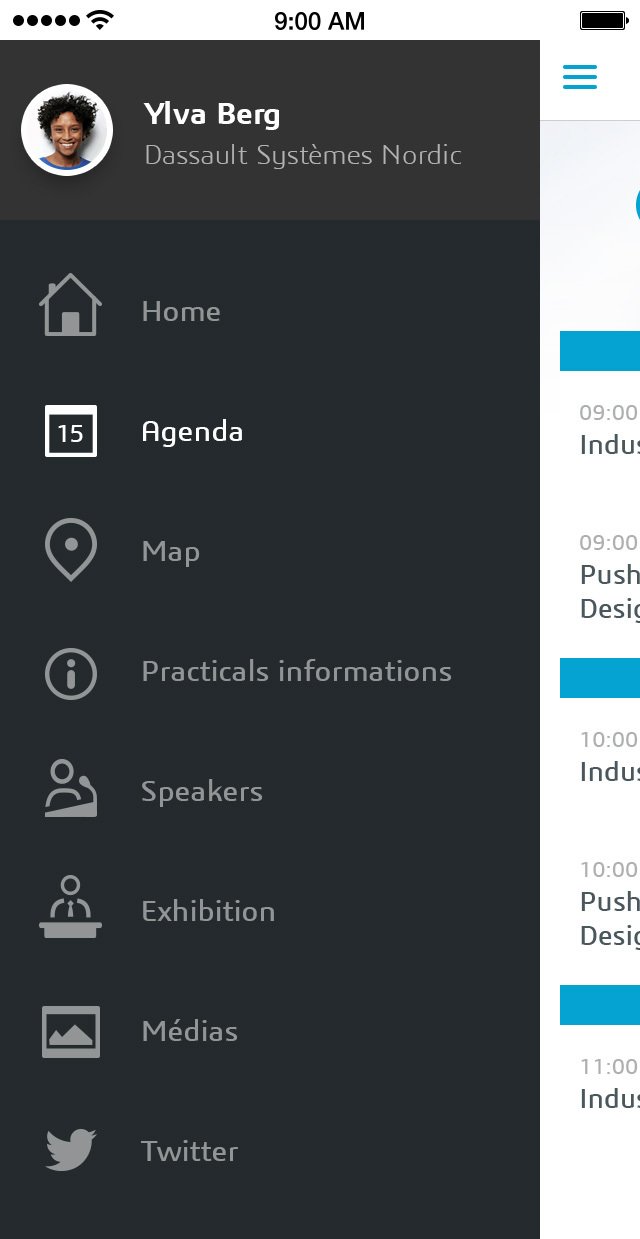Open the Practicals info circle icon
Viewport: 640px width, 1239px height.
click(70, 672)
